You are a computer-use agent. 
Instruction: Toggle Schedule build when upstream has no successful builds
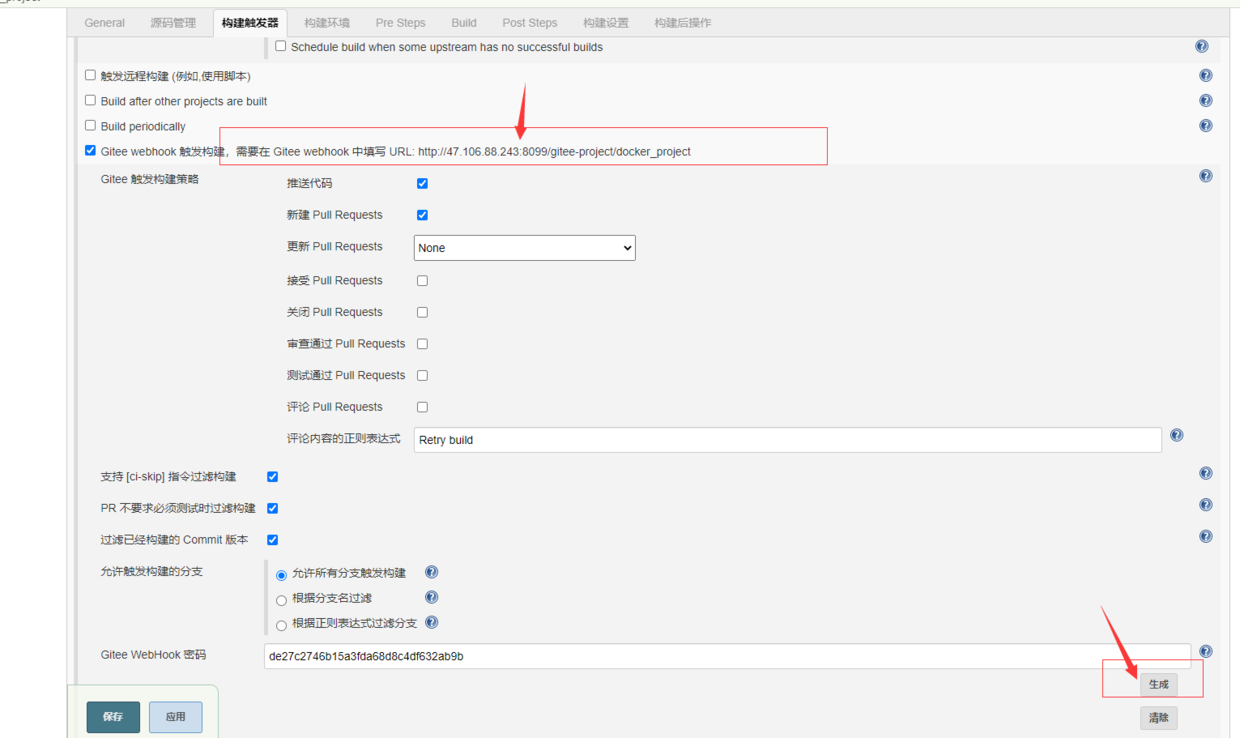(x=281, y=46)
